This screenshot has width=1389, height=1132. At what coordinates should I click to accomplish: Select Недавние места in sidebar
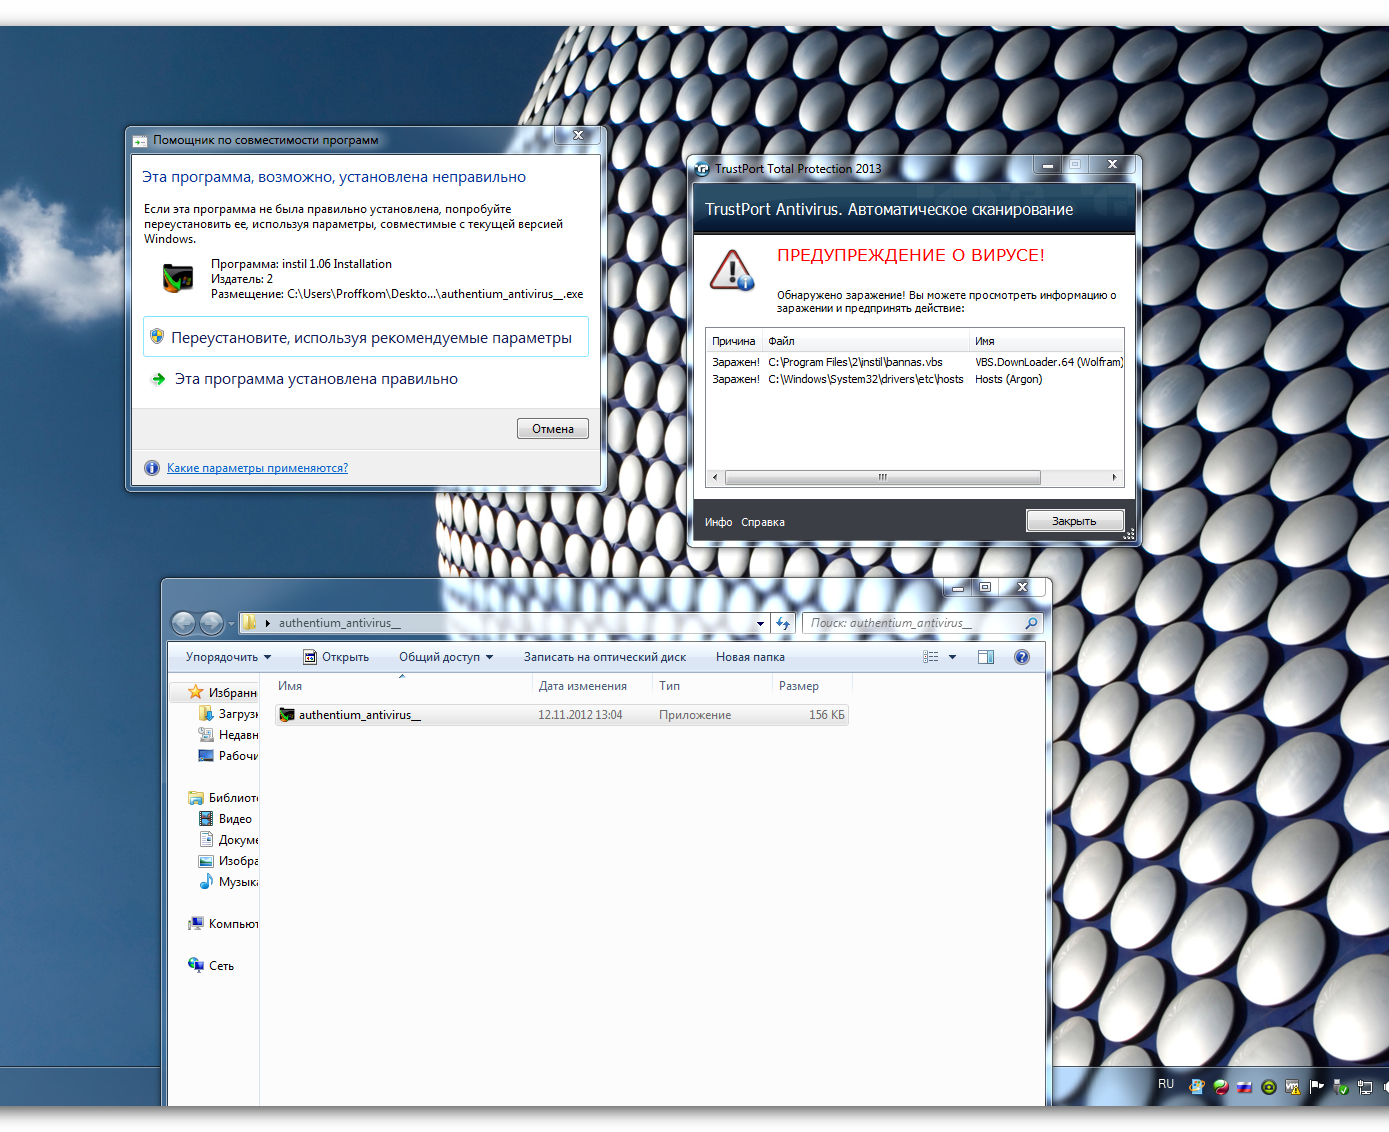[228, 734]
